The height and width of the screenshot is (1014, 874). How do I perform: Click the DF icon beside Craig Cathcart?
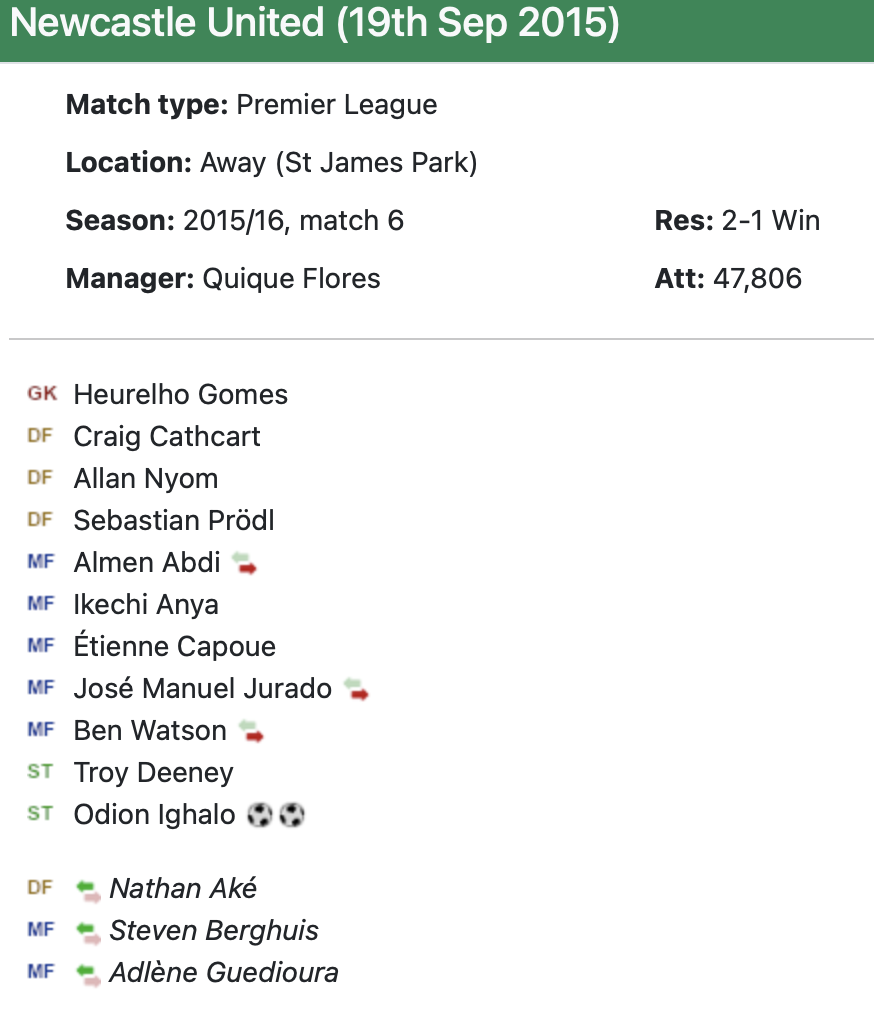point(40,436)
